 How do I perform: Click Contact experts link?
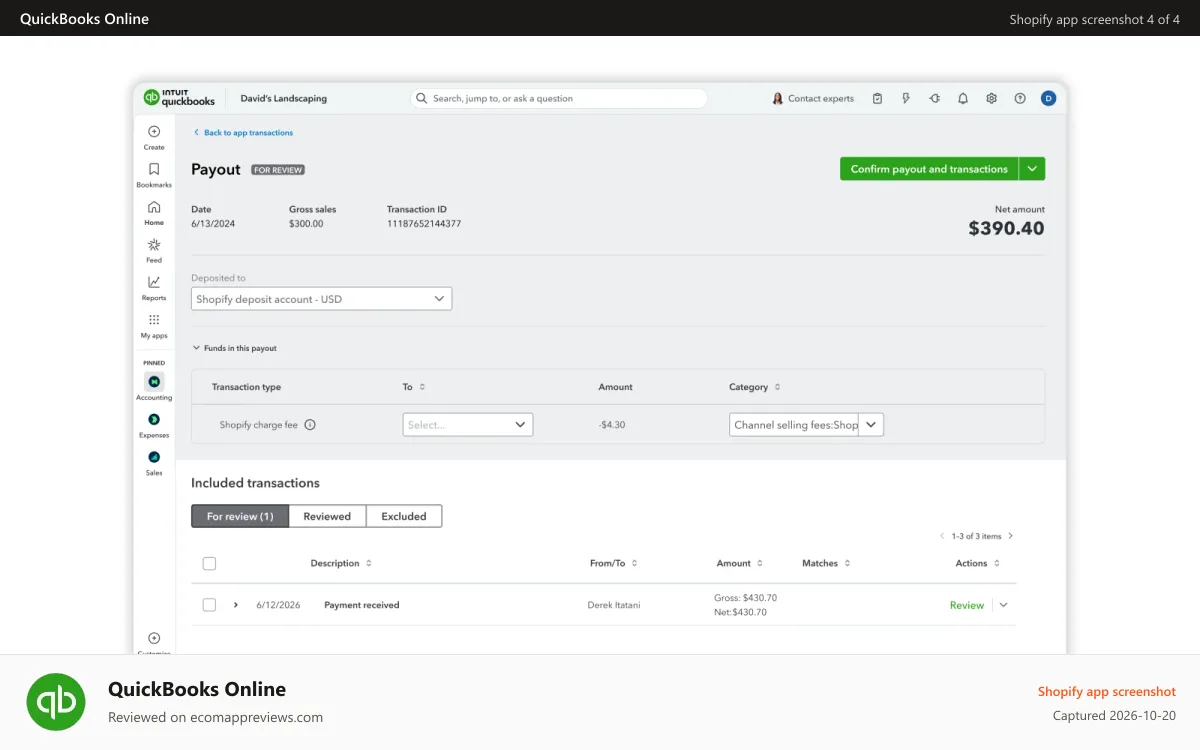[821, 98]
